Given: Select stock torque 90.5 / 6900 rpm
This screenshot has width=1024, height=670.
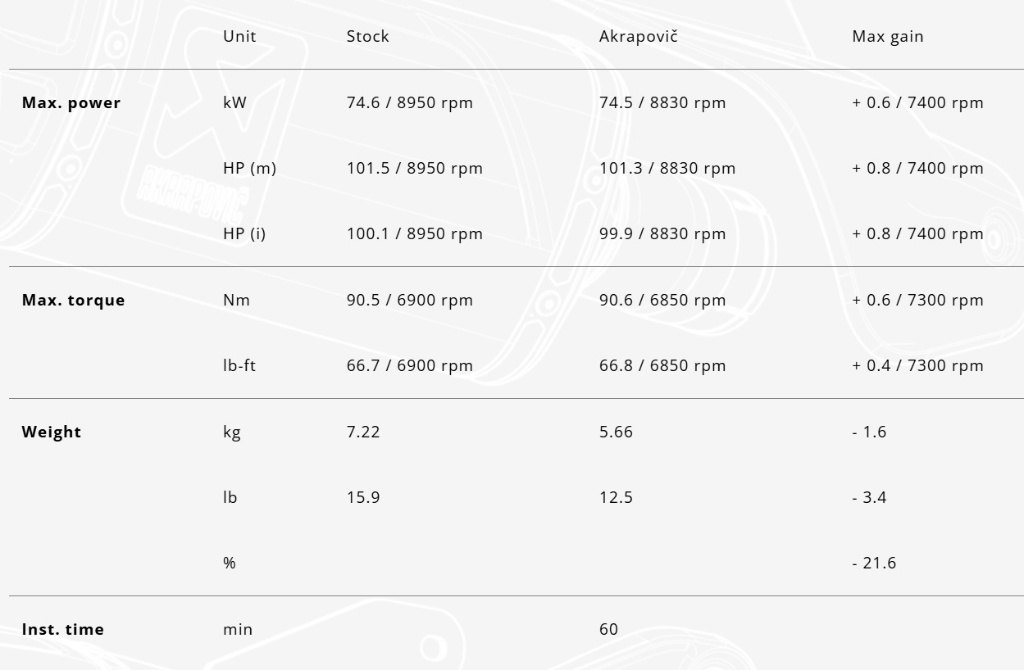Looking at the screenshot, I should (410, 300).
